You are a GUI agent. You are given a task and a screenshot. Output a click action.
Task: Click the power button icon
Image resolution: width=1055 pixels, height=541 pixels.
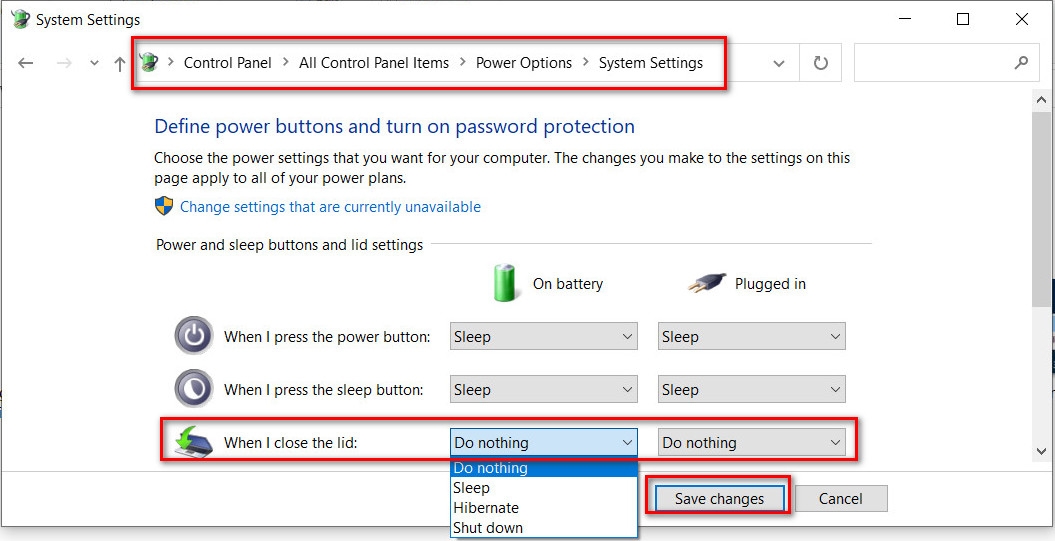[x=193, y=336]
